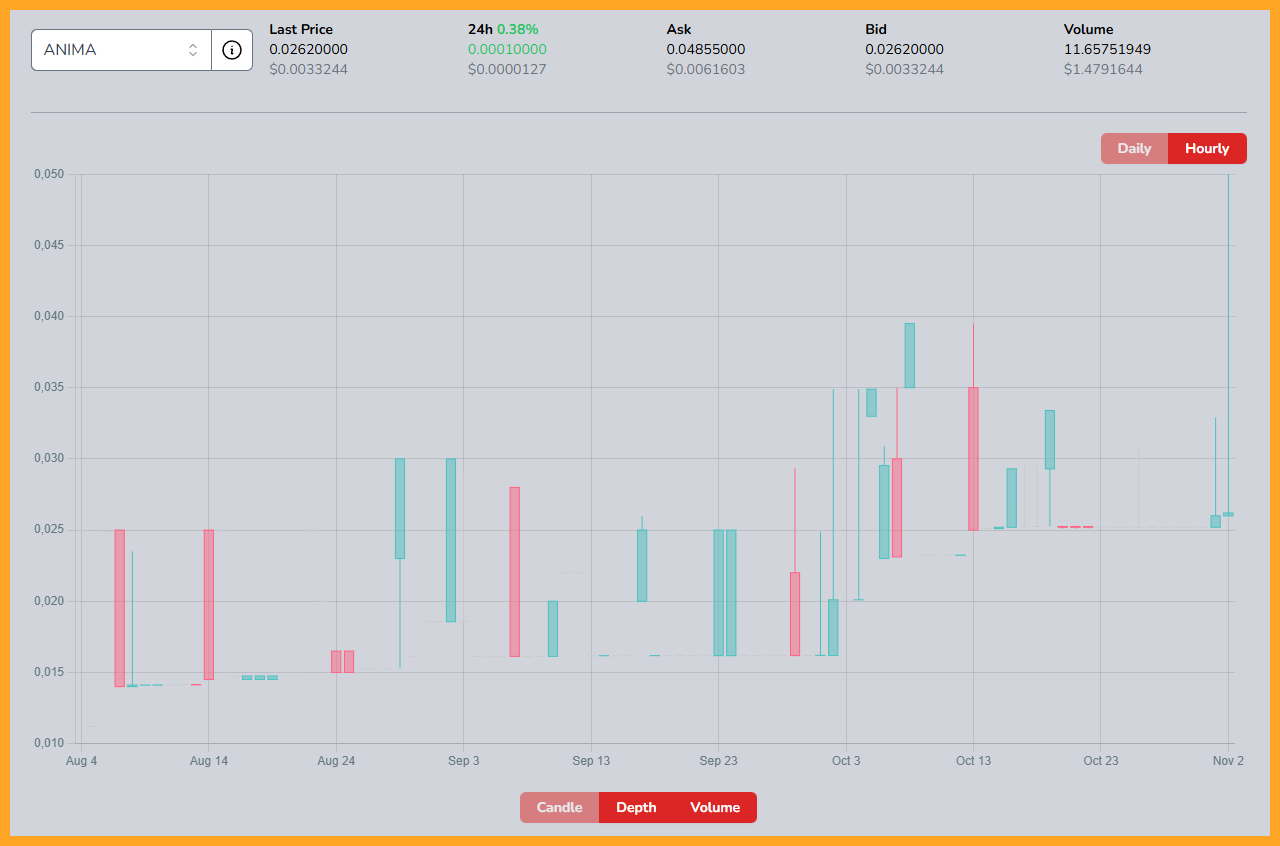Click the Volume value 11.65751949
The width and height of the screenshot is (1280, 846).
tap(1109, 49)
